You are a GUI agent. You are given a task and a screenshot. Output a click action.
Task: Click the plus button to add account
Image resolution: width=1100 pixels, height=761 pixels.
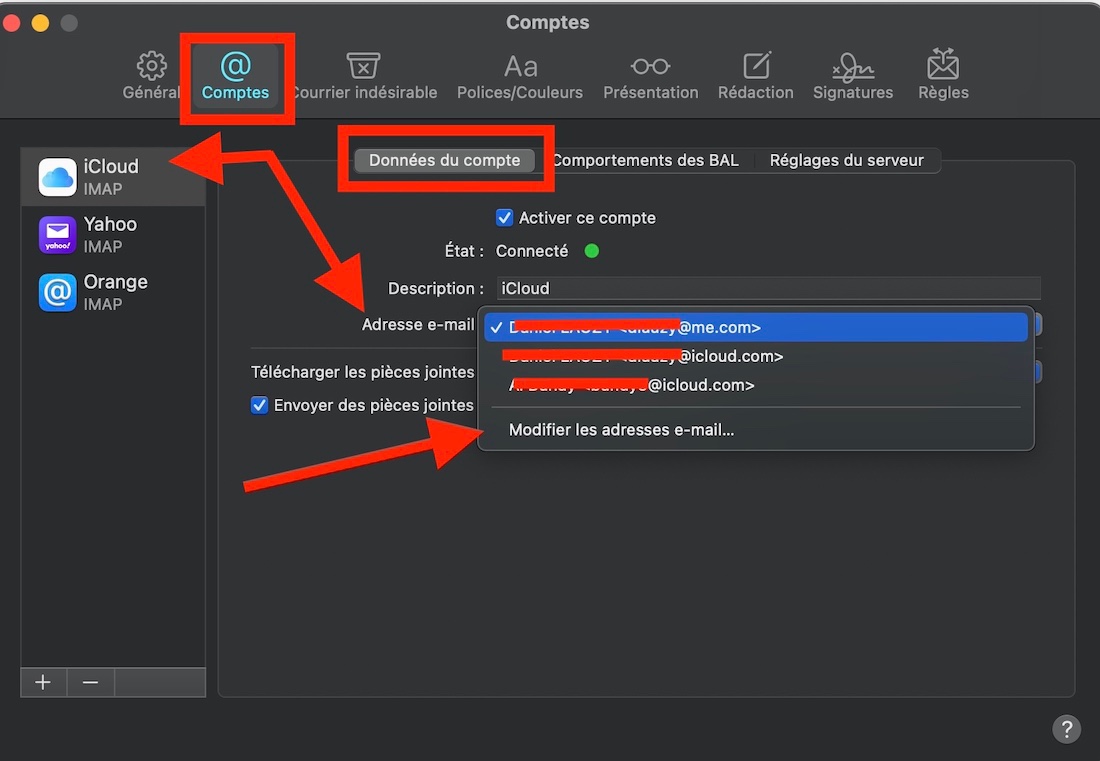point(43,682)
